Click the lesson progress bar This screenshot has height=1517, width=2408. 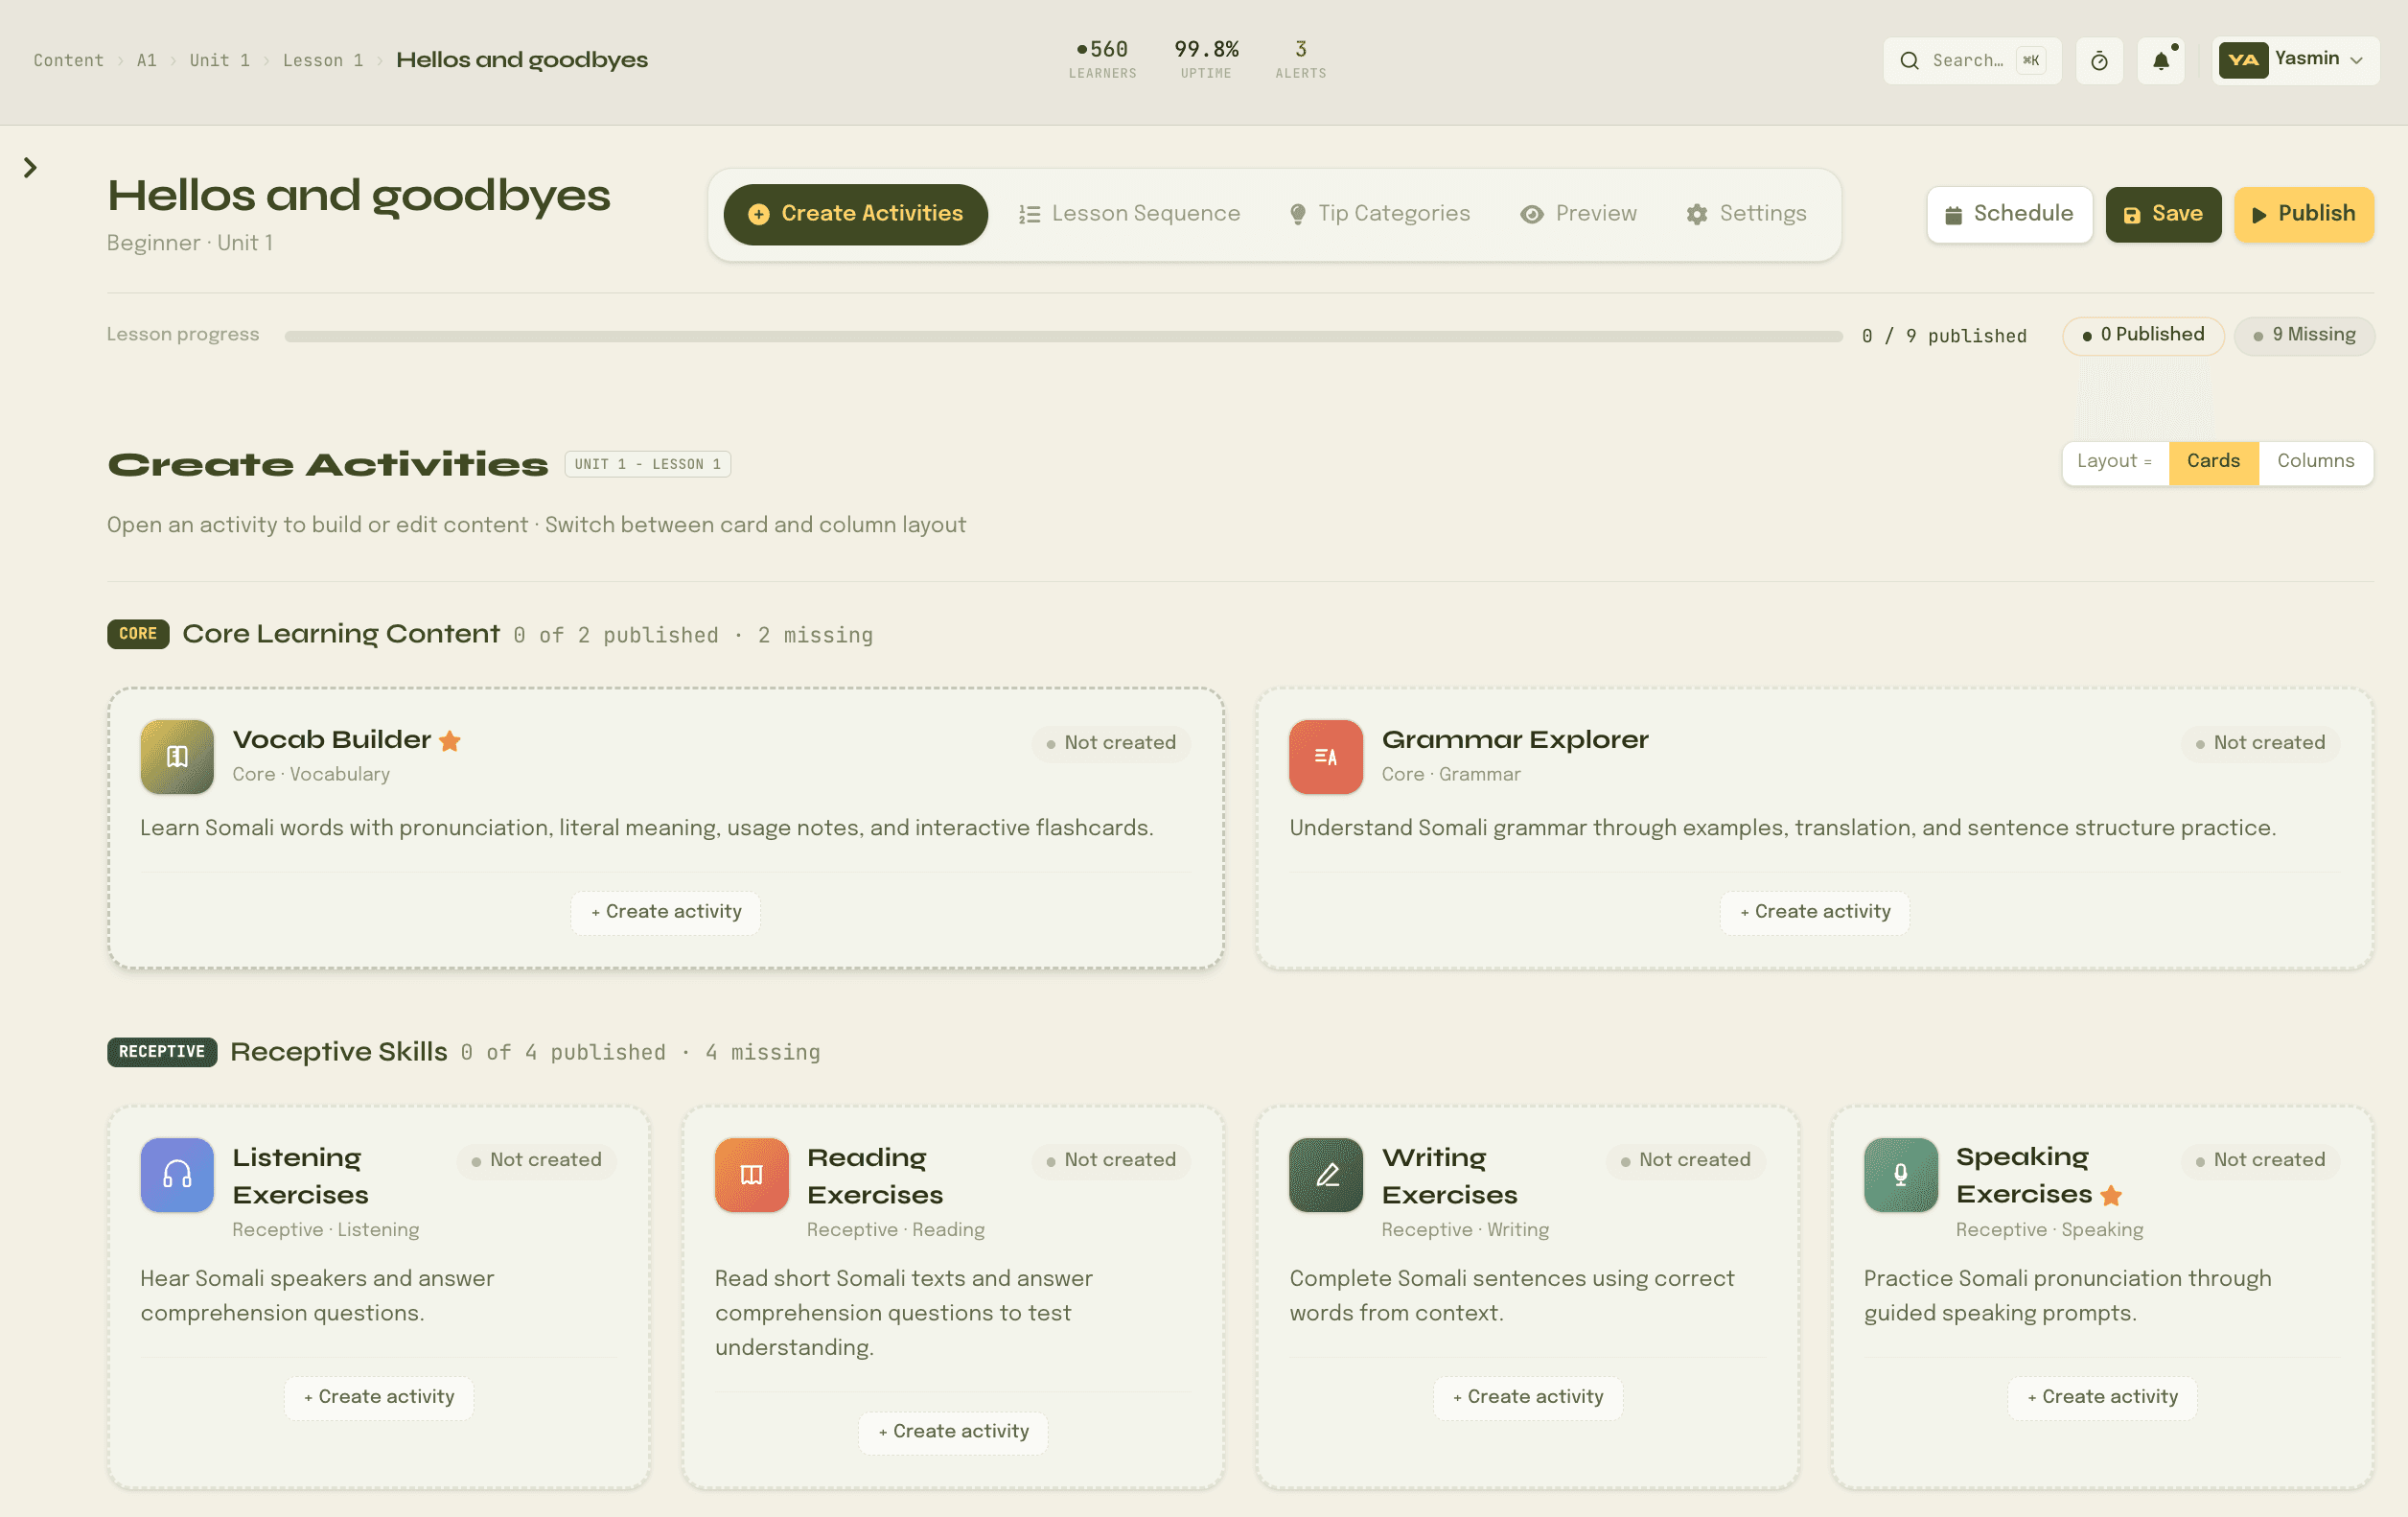click(x=1063, y=336)
